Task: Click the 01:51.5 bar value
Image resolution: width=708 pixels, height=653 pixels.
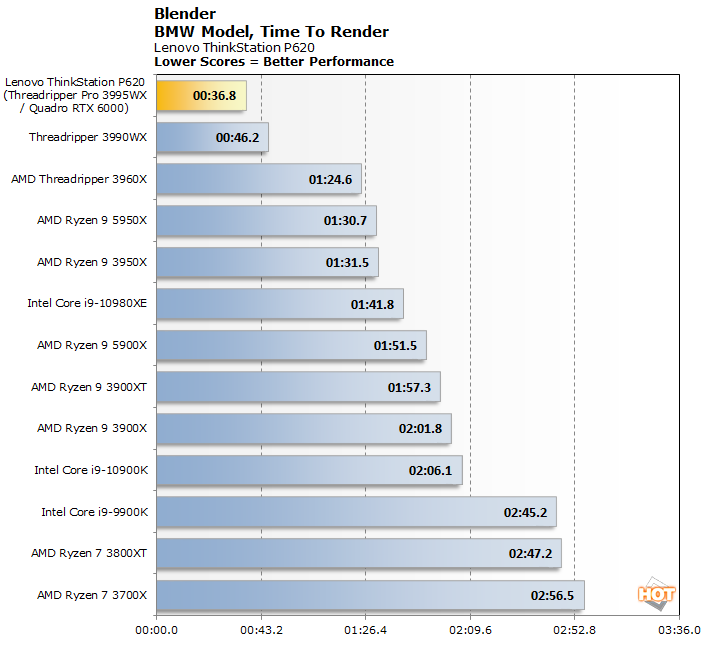Action: tap(395, 345)
